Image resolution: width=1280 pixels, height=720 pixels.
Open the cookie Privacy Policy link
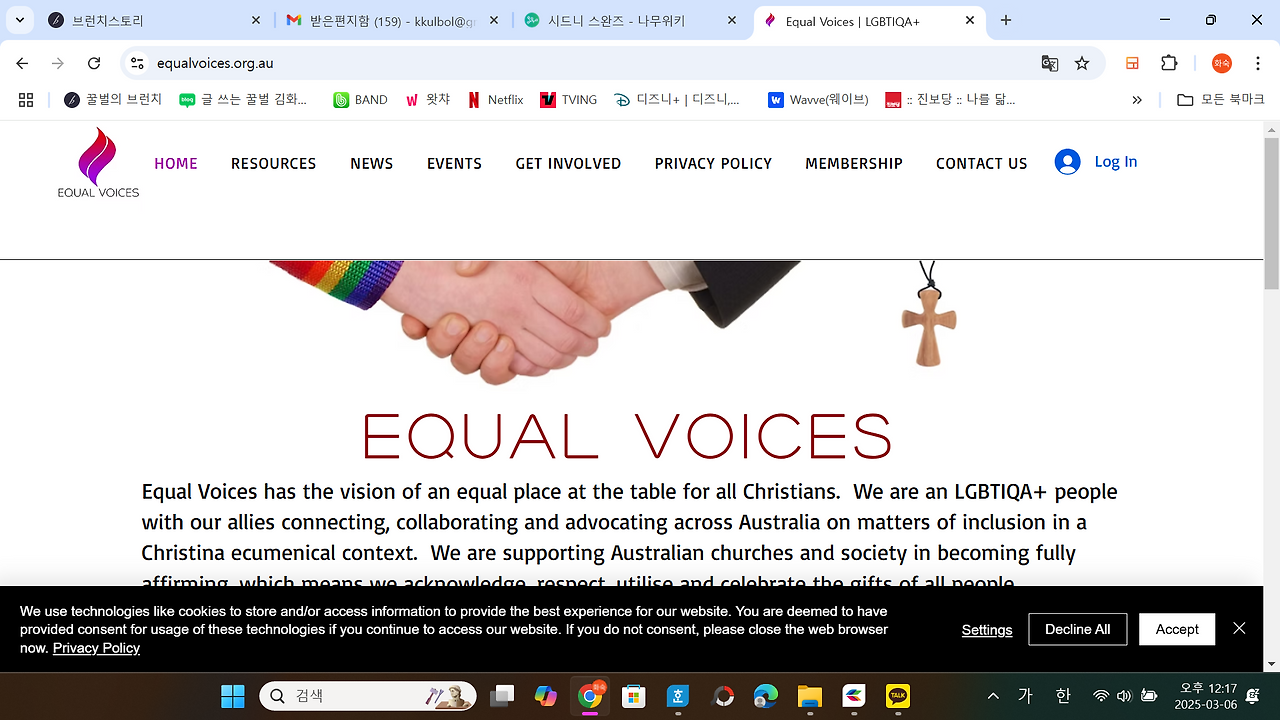96,648
